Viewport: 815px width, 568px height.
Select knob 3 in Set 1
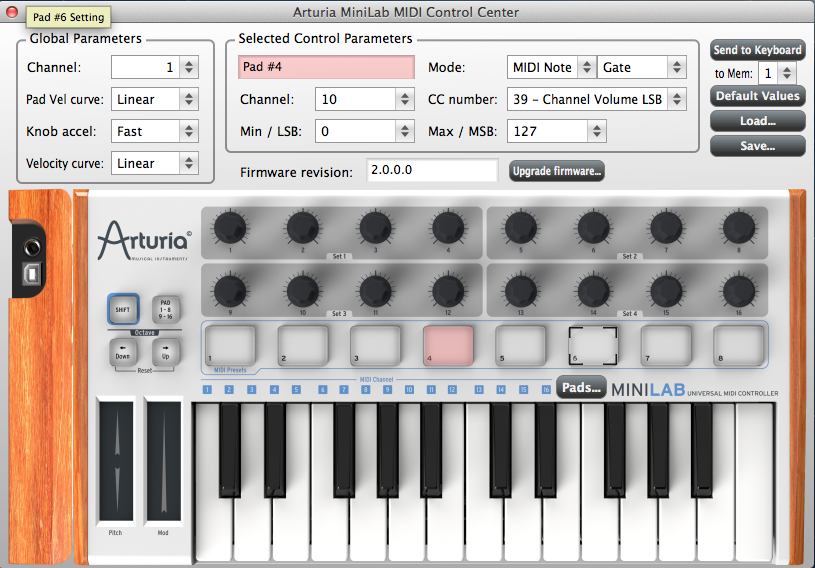[375, 228]
